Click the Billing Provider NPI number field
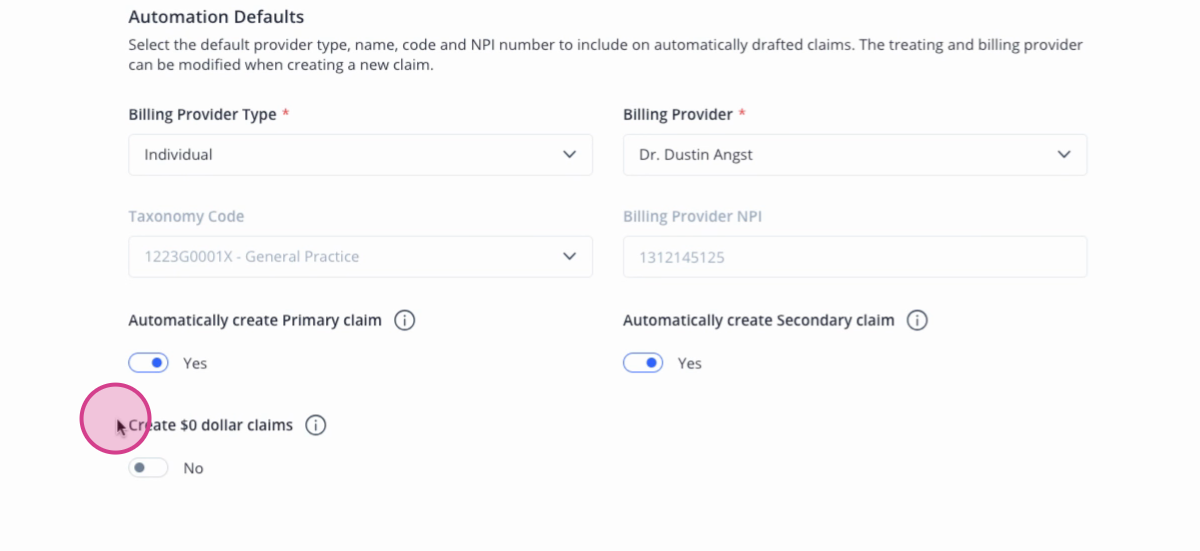Viewport: 1200px width, 551px height. pos(855,257)
